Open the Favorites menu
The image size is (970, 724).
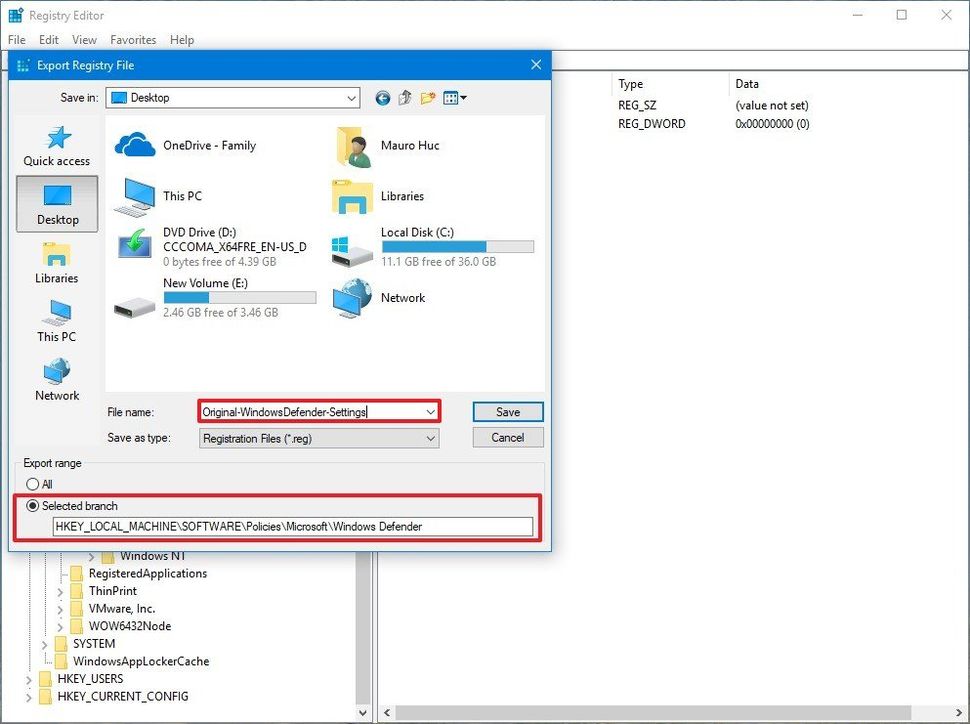[x=133, y=40]
